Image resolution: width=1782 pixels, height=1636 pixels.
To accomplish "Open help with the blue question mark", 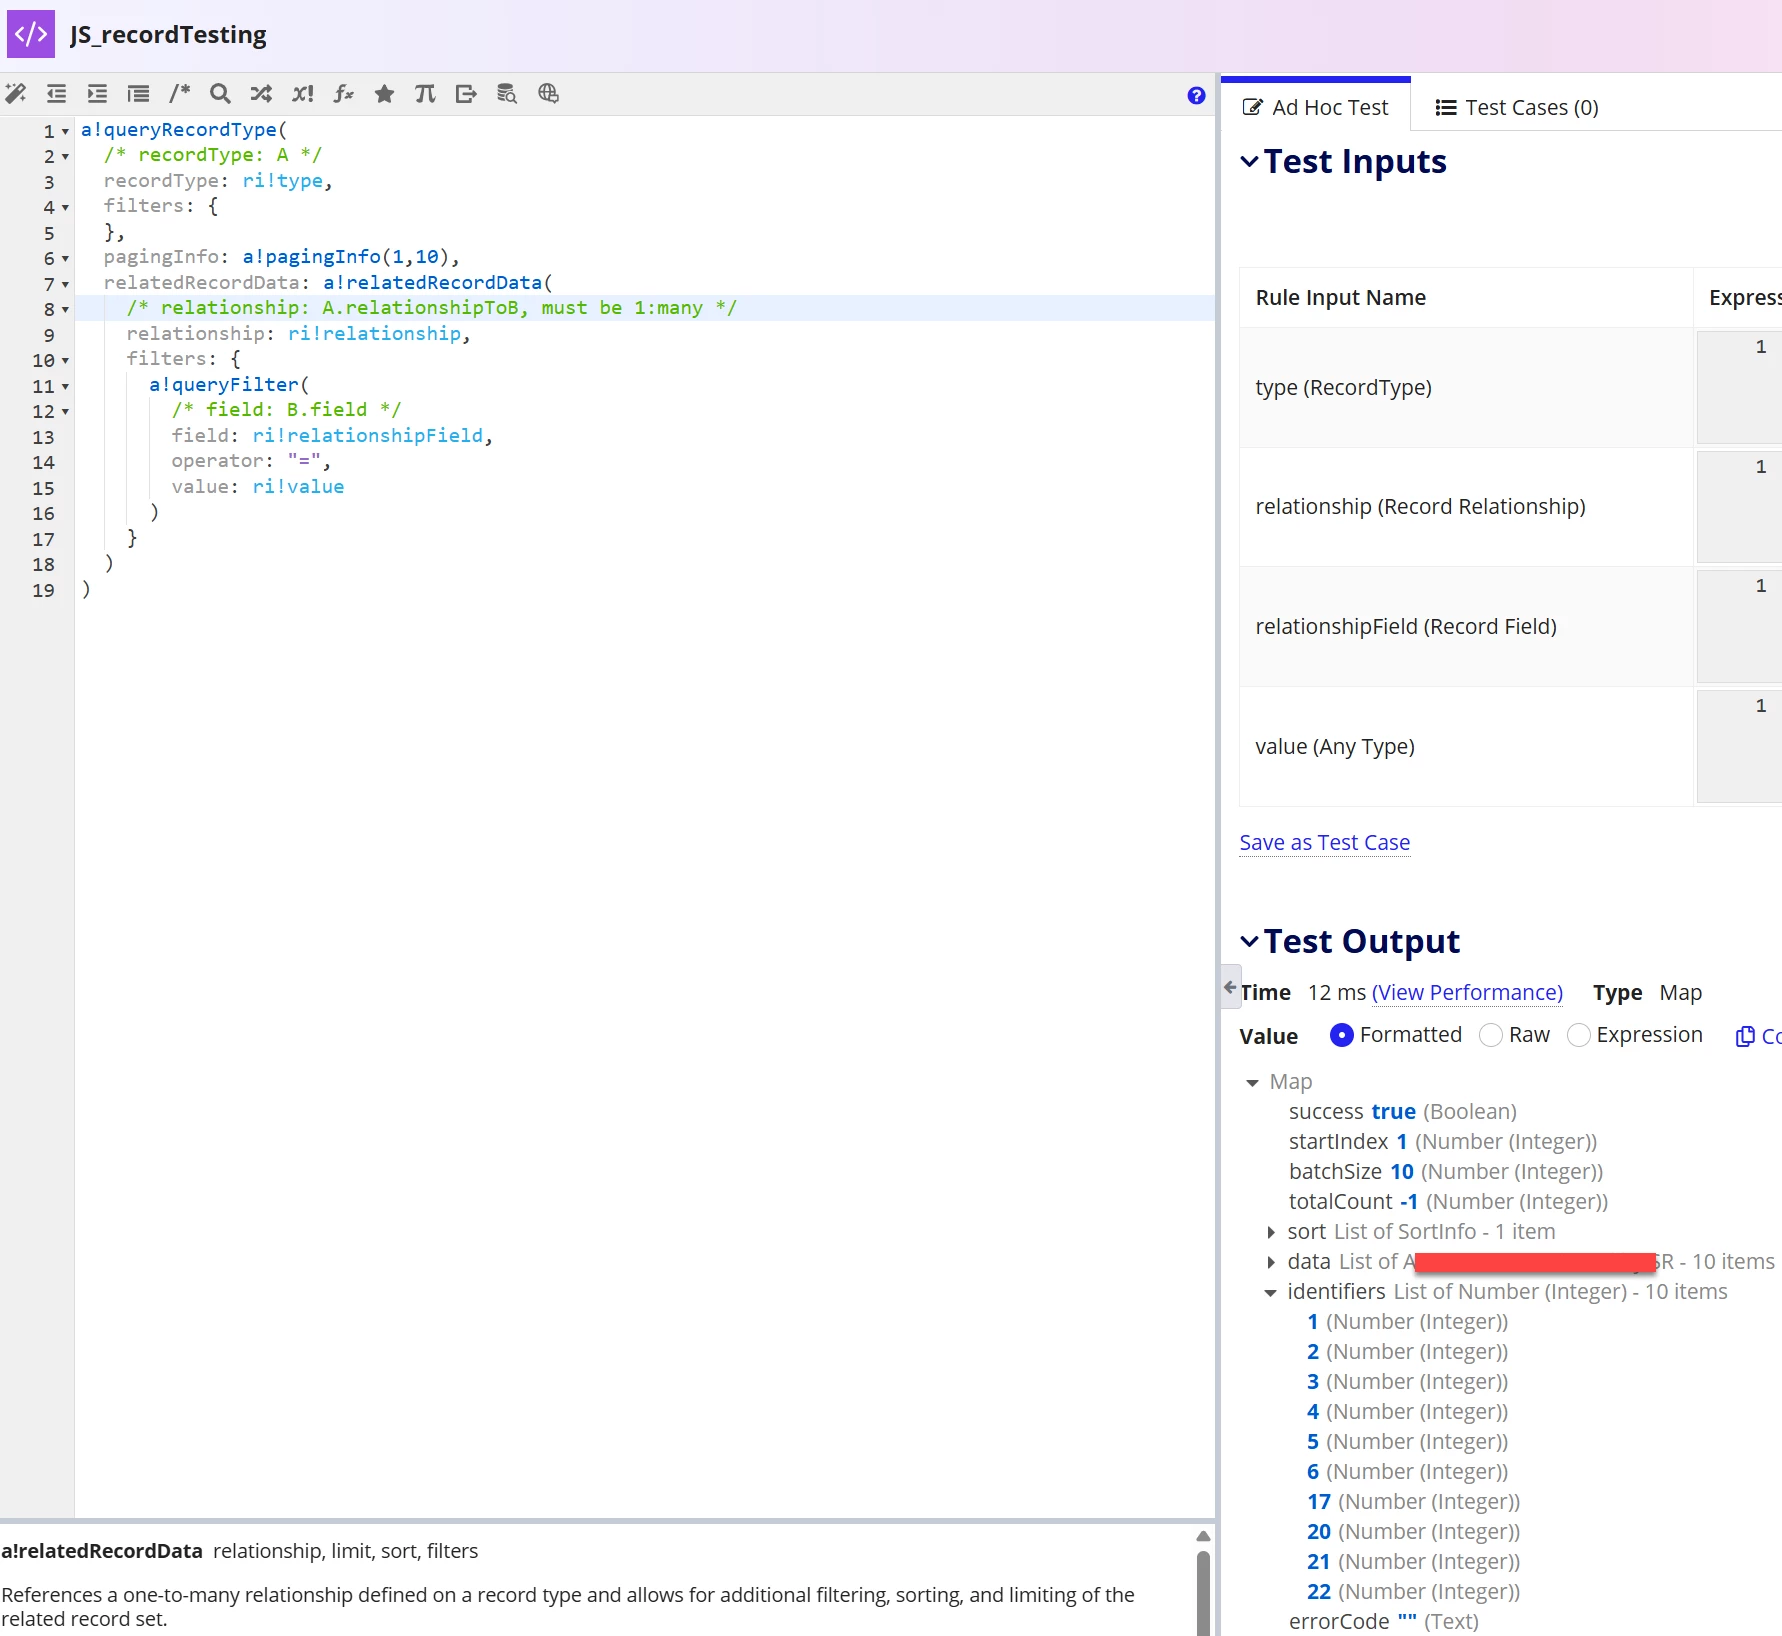I will pos(1196,96).
